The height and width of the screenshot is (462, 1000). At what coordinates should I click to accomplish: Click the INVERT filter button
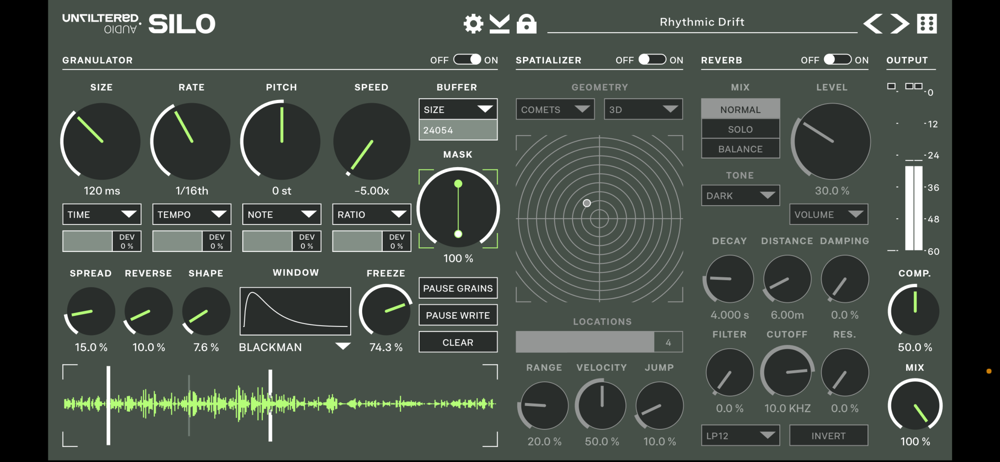[x=828, y=435]
